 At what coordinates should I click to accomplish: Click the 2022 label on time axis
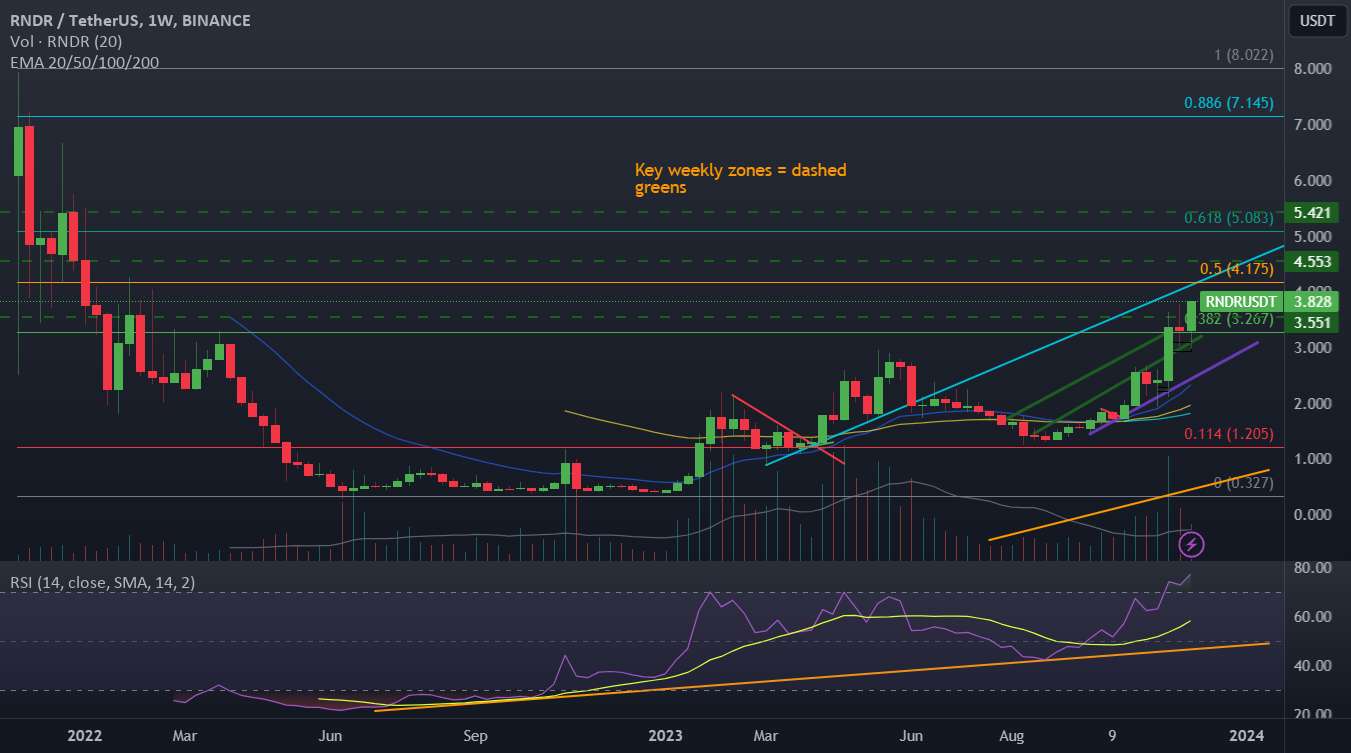(x=84, y=737)
